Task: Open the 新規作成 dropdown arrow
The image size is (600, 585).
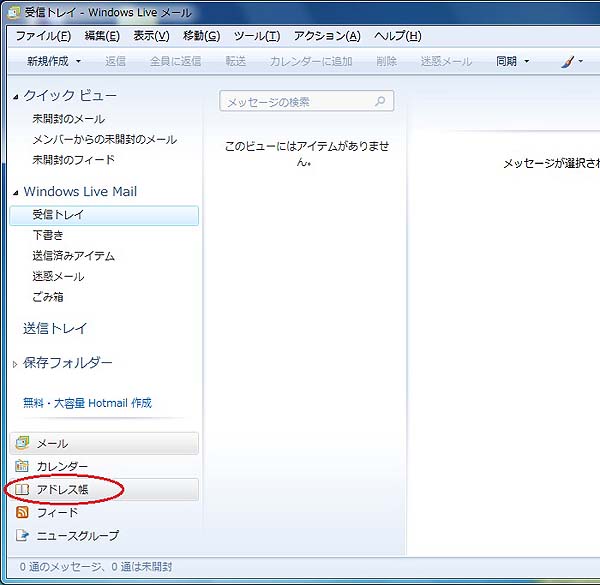Action: pyautogui.click(x=79, y=62)
